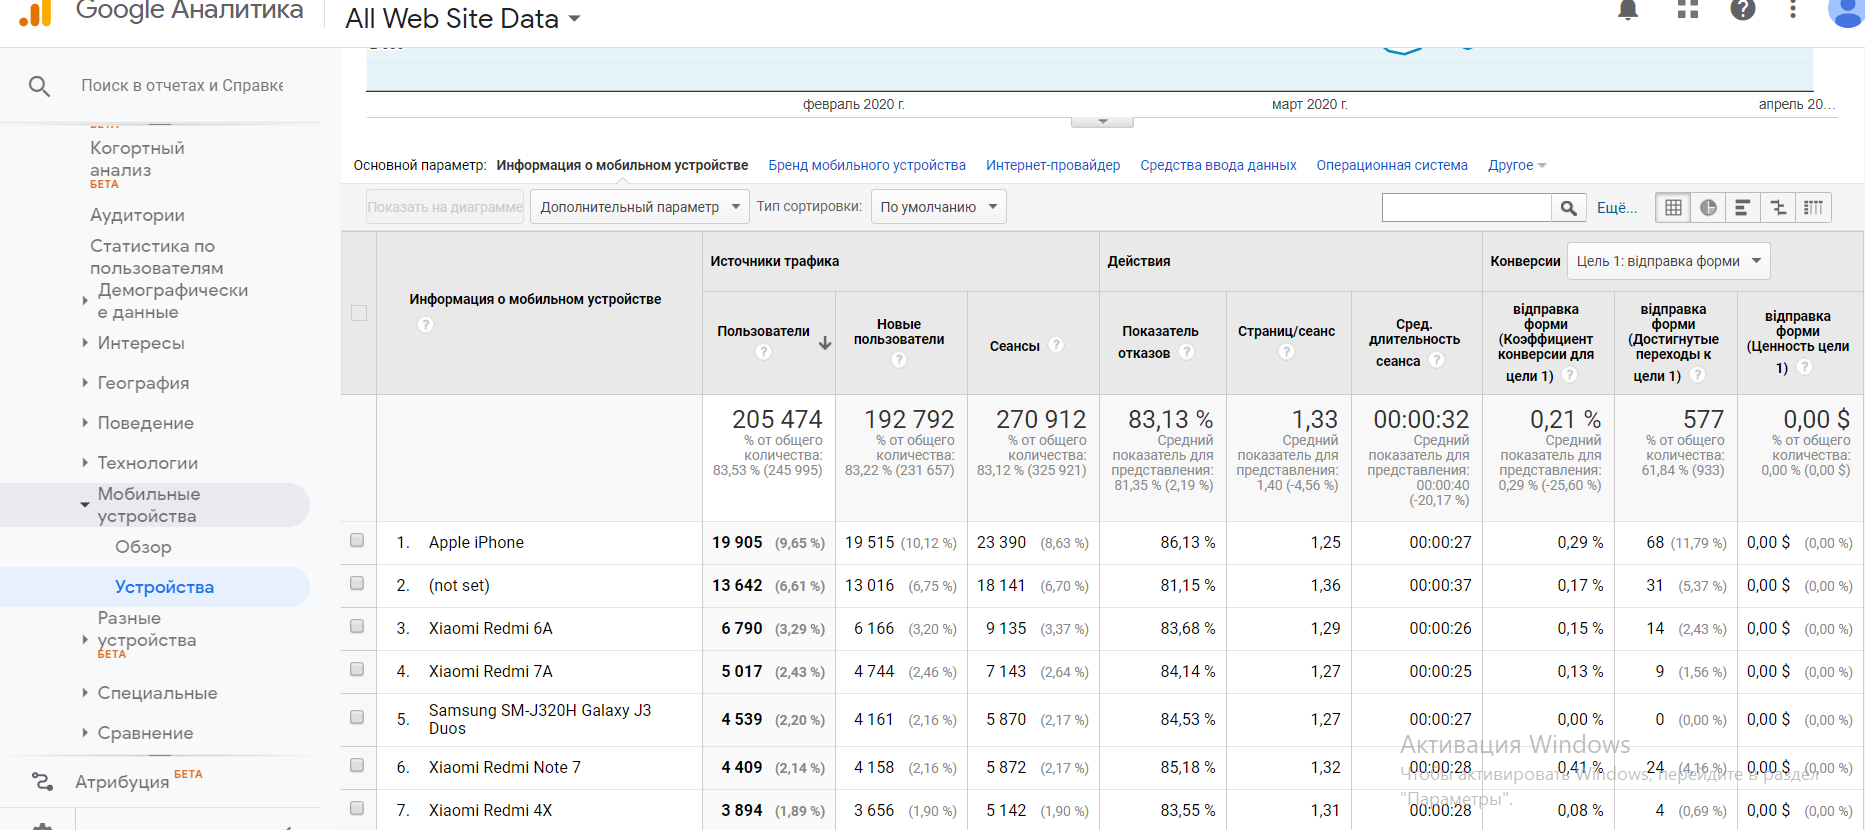Open the All Web Site Data view dropdown
Screen dimensions: 1865x830
pyautogui.click(x=463, y=18)
